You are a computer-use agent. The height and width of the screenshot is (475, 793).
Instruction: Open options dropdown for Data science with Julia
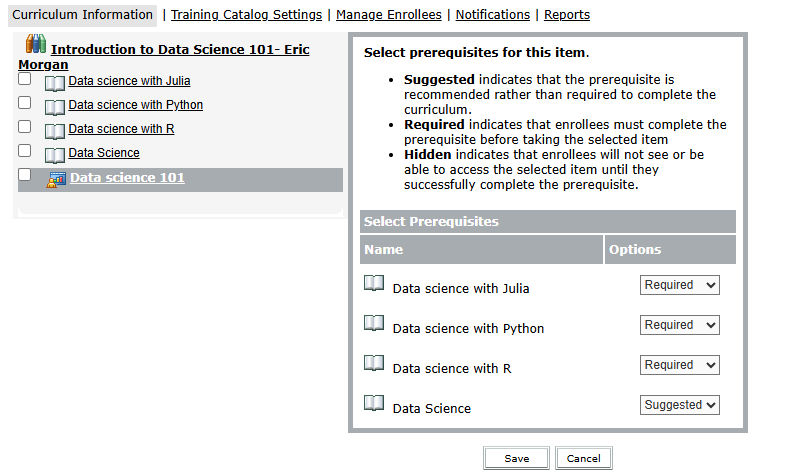[679, 285]
